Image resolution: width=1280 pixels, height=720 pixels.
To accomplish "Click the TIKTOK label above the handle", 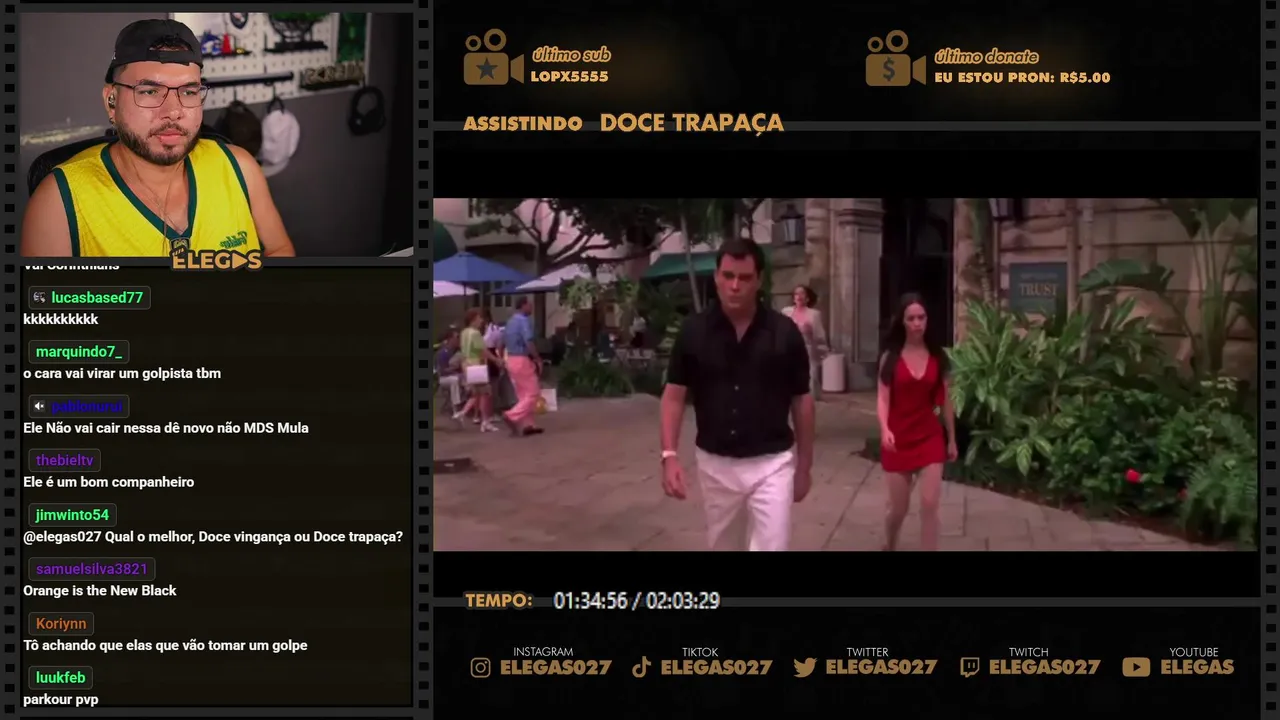I will click(x=700, y=652).
